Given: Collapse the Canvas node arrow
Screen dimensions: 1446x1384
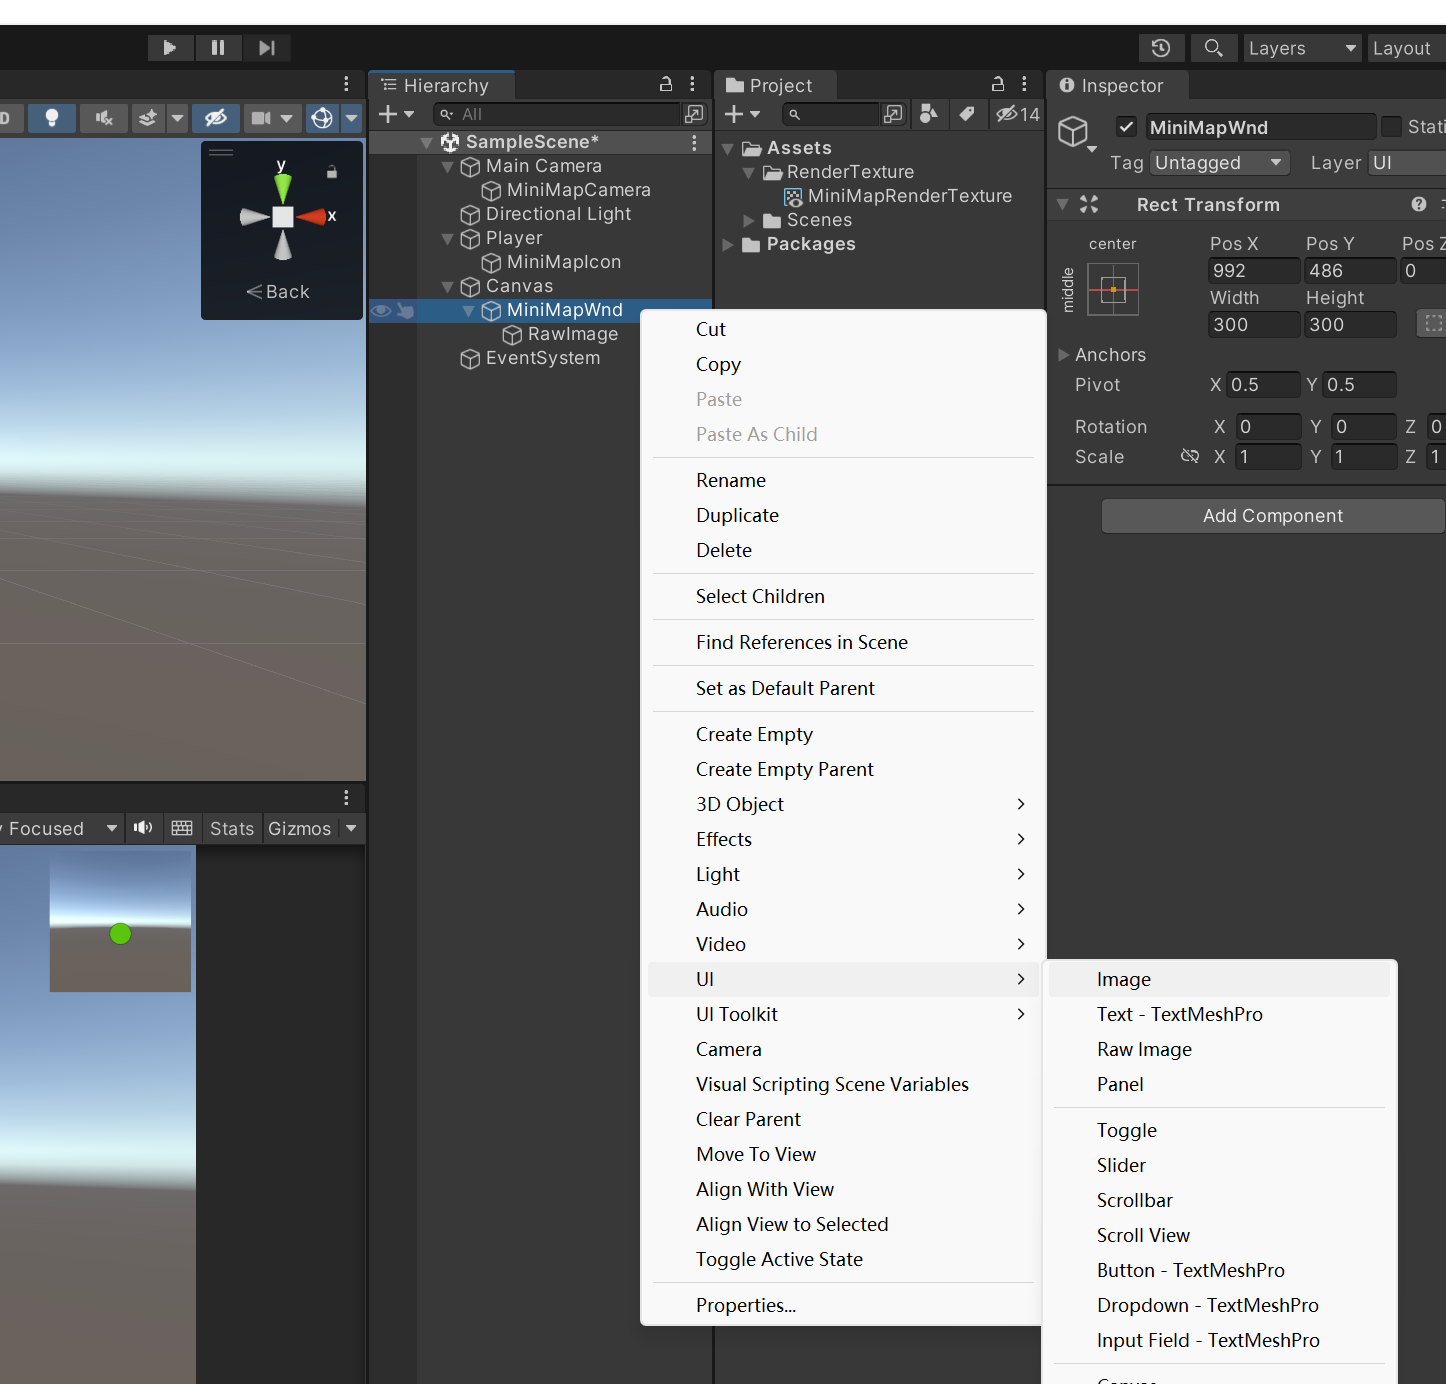Looking at the screenshot, I should pos(447,287).
